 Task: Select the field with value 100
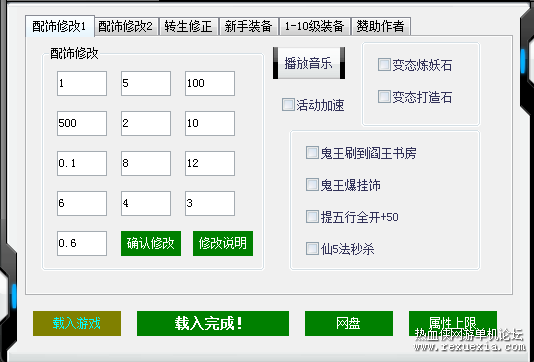pos(210,83)
